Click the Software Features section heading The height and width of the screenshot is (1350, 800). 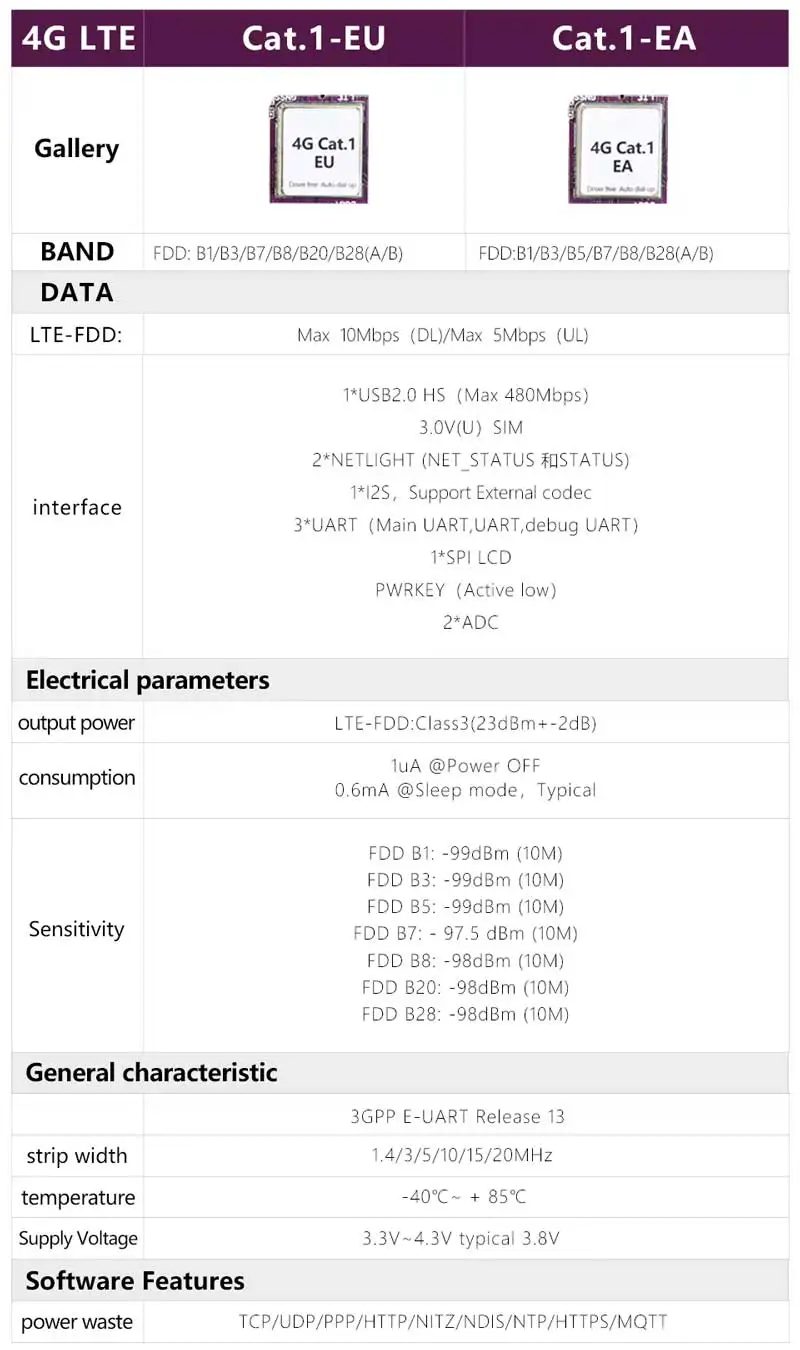click(135, 1281)
